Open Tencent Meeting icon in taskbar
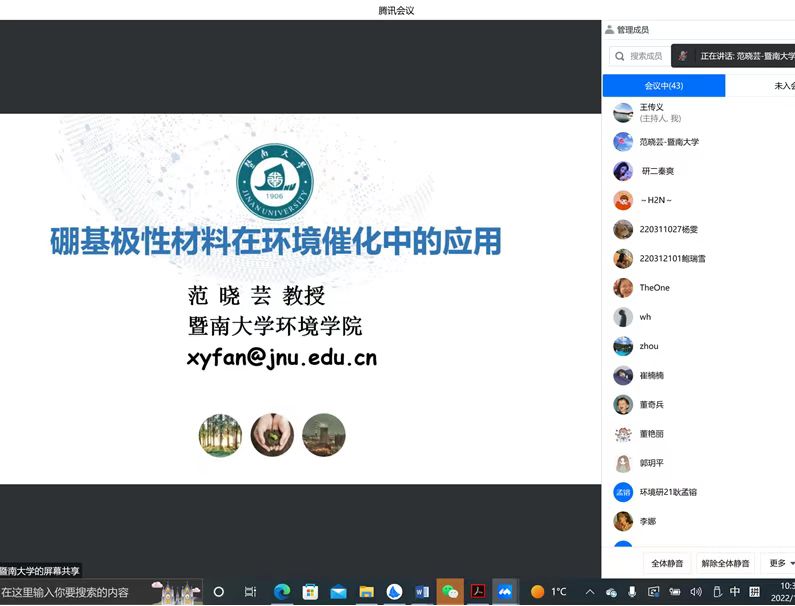Image resolution: width=795 pixels, height=606 pixels. [505, 591]
